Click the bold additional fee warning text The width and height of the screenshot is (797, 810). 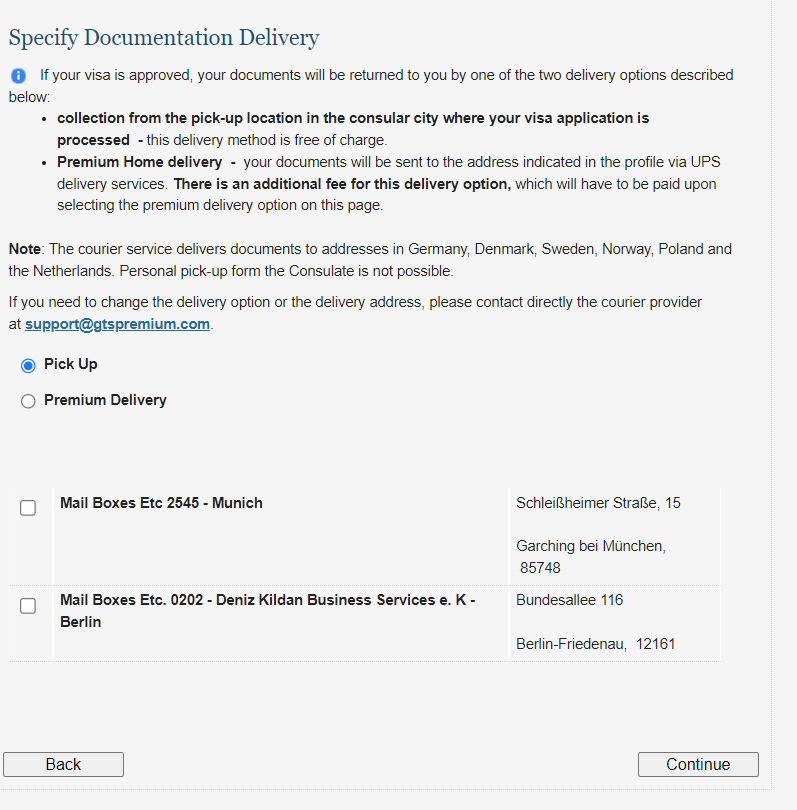click(x=342, y=184)
